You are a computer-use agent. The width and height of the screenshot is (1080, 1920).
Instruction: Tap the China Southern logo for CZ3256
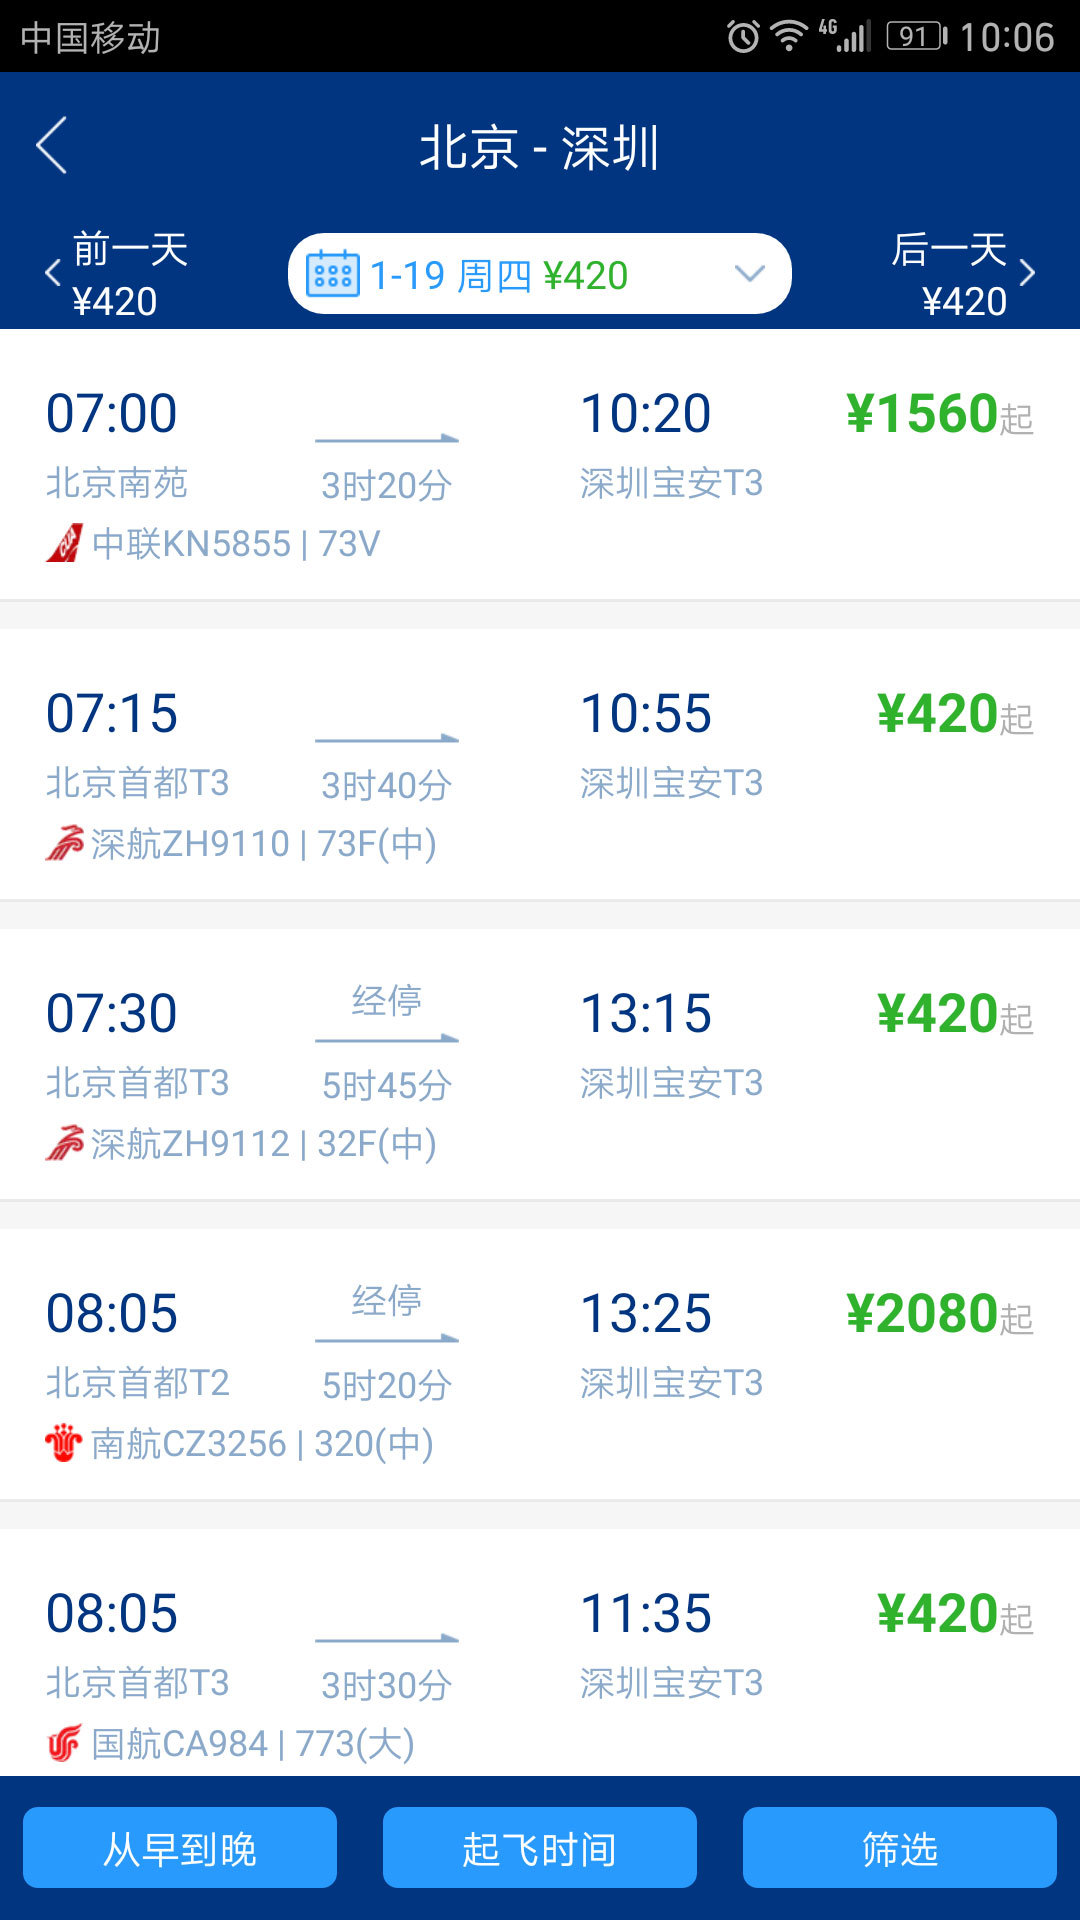tap(64, 1443)
